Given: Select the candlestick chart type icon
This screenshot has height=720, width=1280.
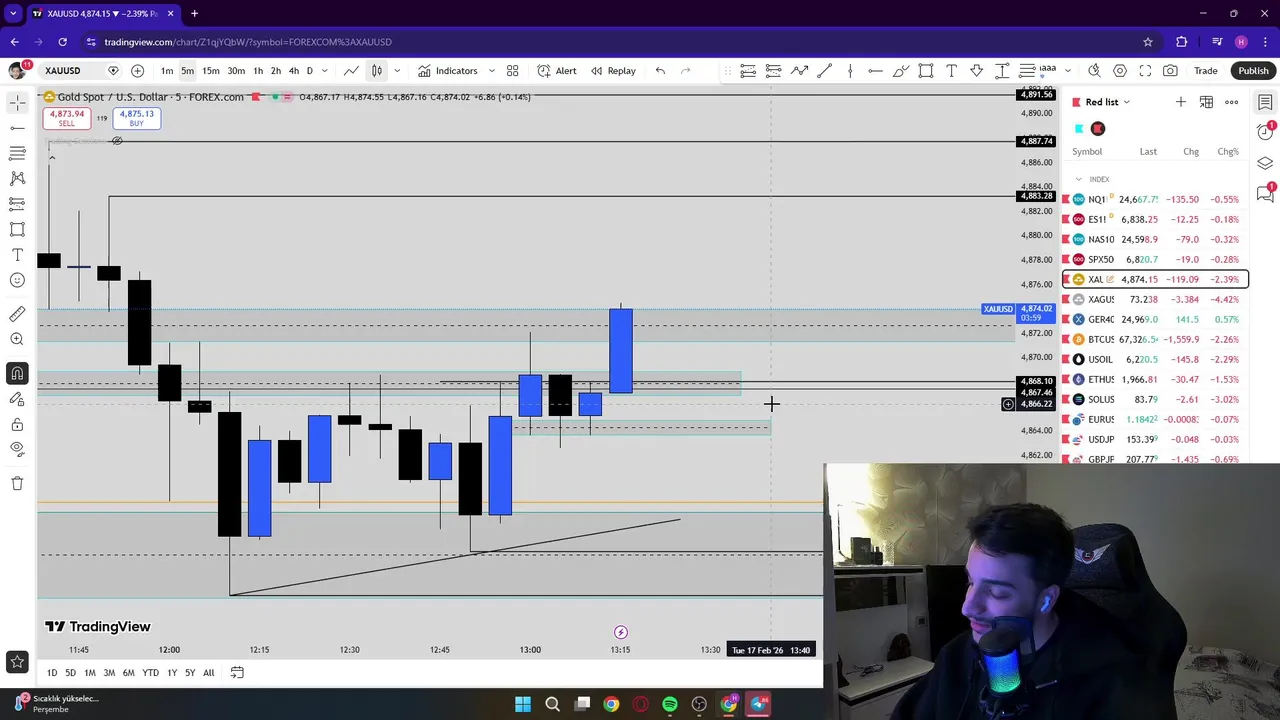Looking at the screenshot, I should 377,71.
